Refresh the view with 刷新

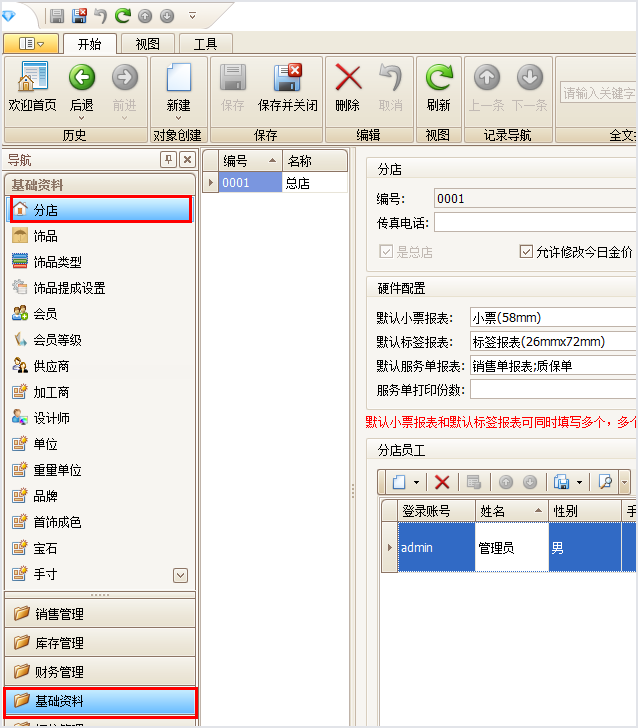click(x=438, y=87)
